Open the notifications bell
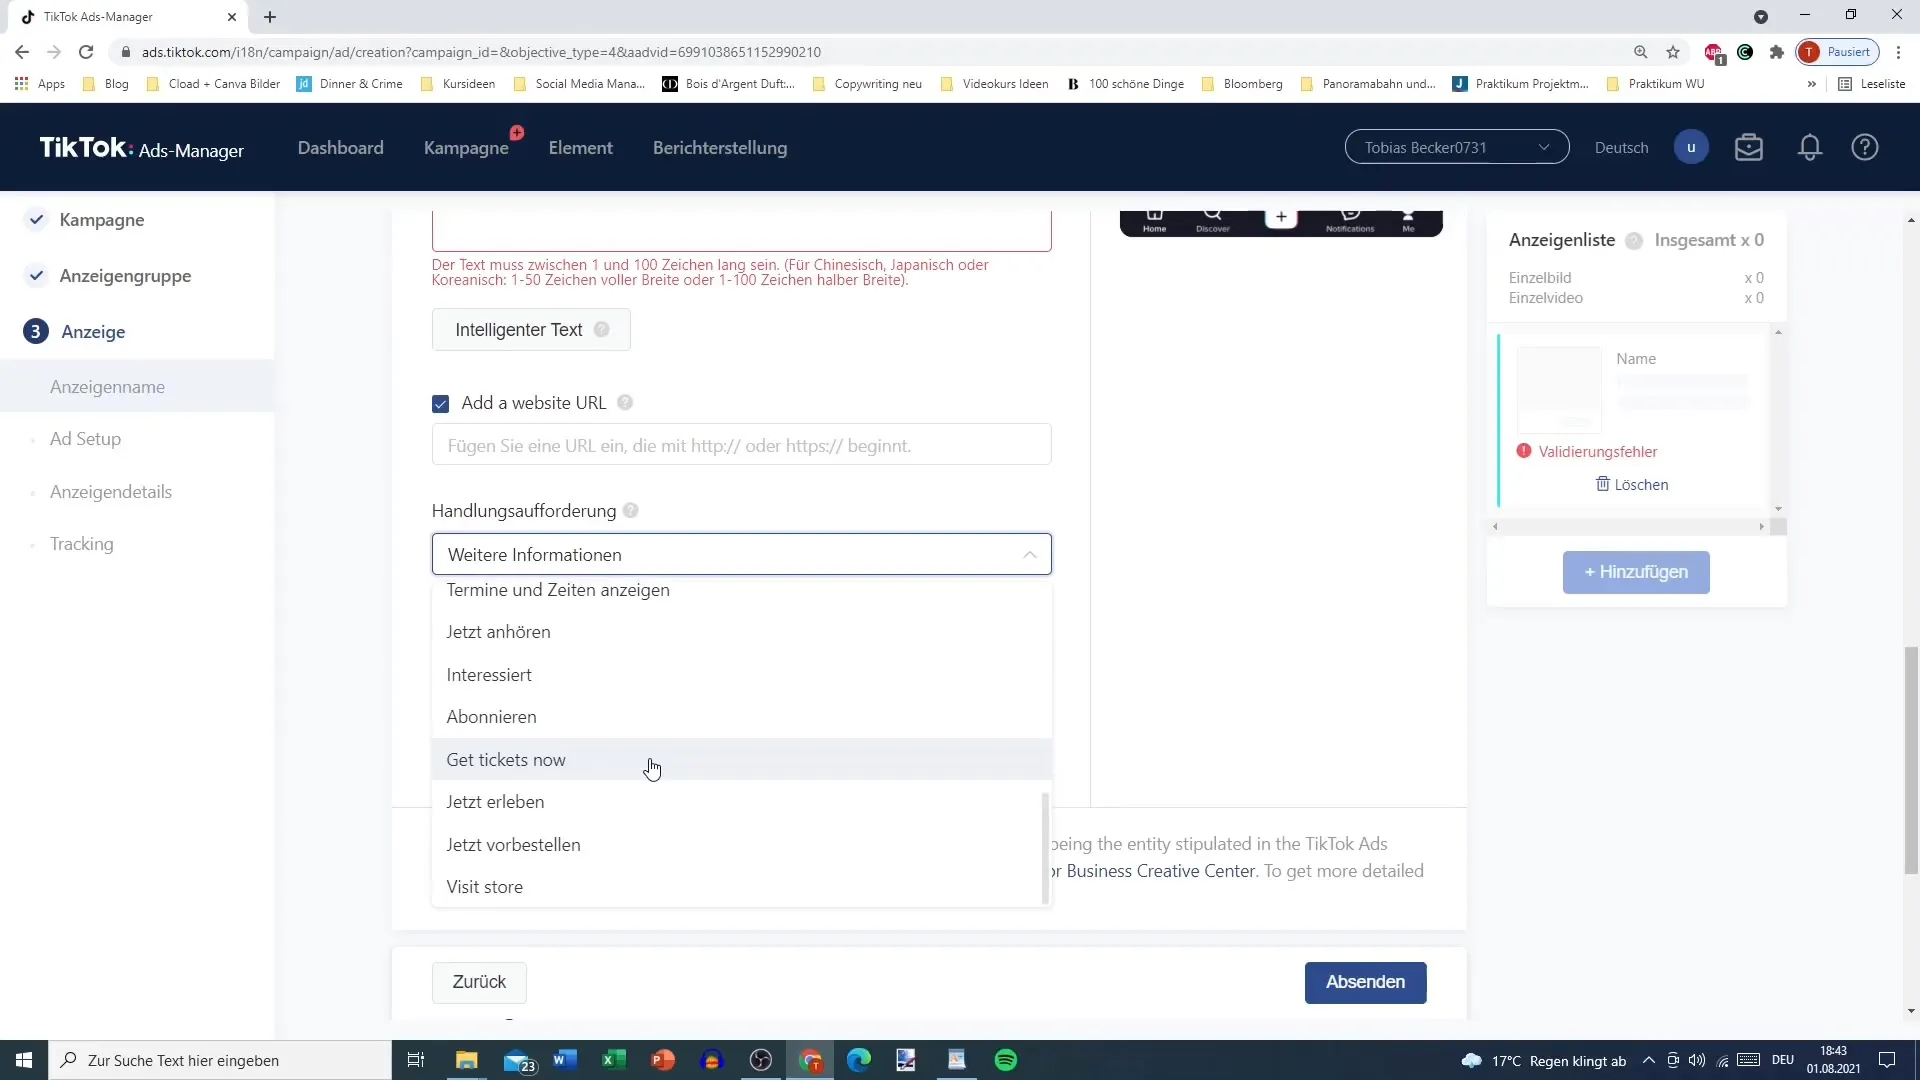Image resolution: width=1920 pixels, height=1080 pixels. (x=1810, y=148)
